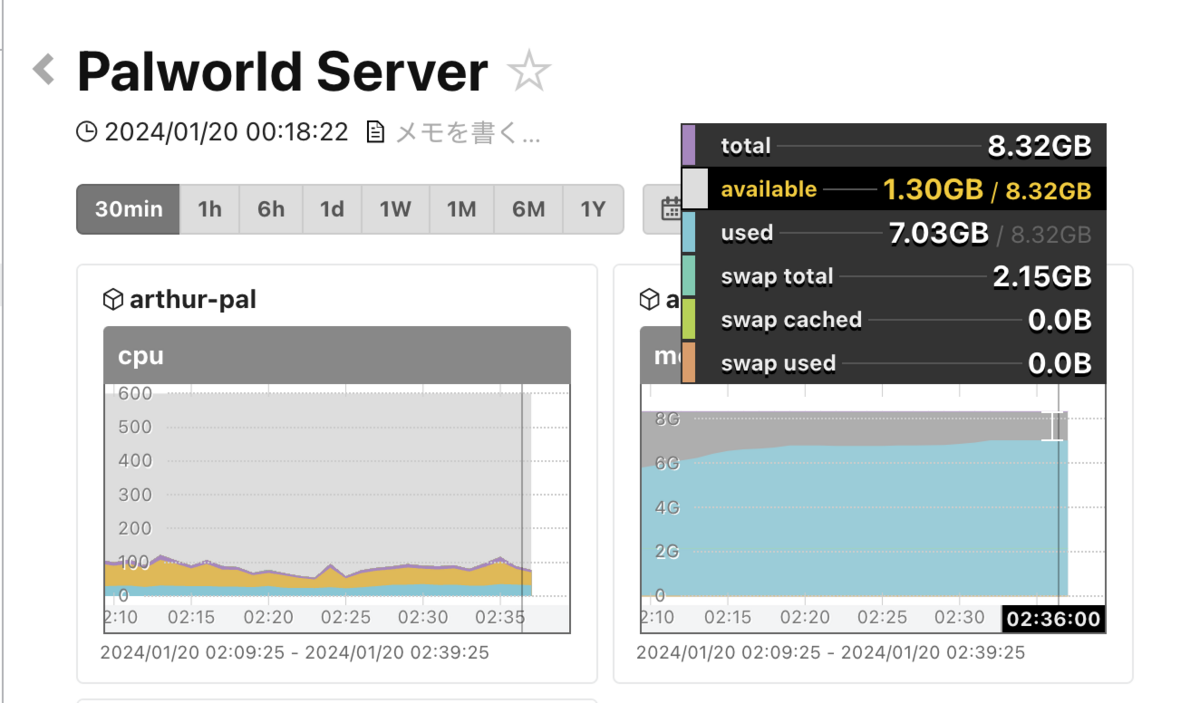Select the 1W time range
Image resolution: width=1200 pixels, height=703 pixels.
coord(396,209)
